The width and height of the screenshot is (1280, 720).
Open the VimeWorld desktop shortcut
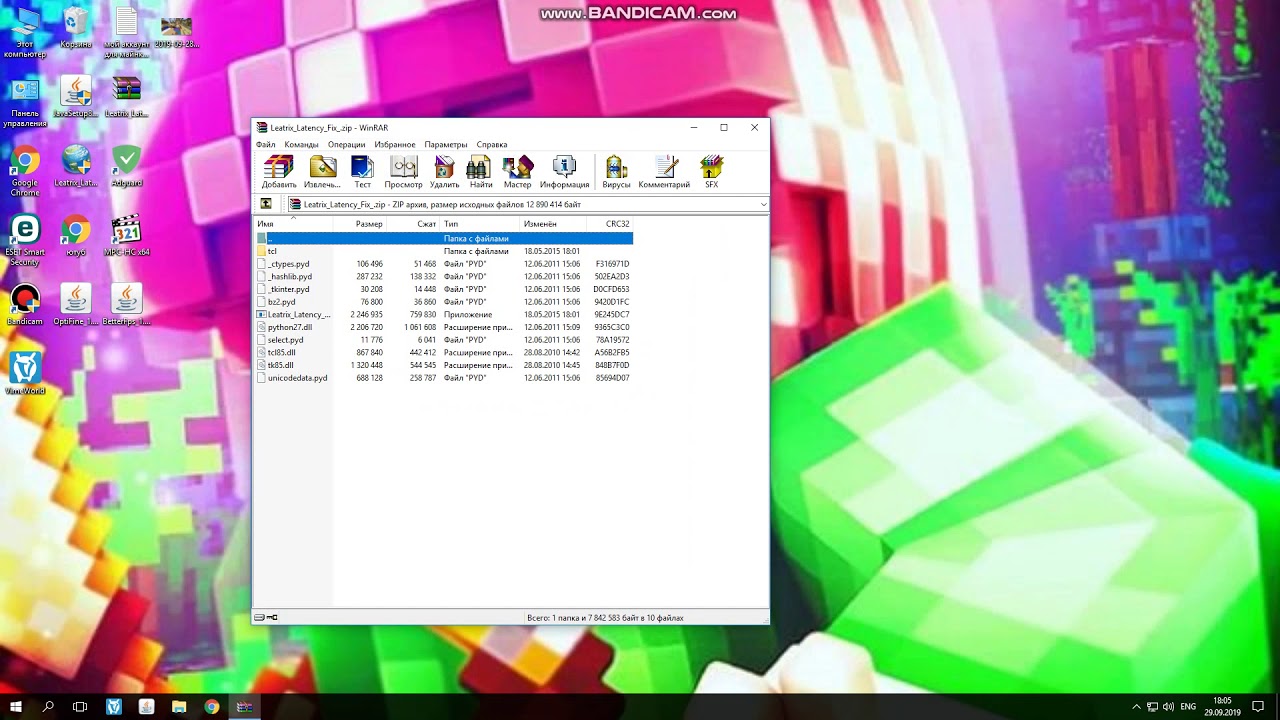tap(25, 373)
